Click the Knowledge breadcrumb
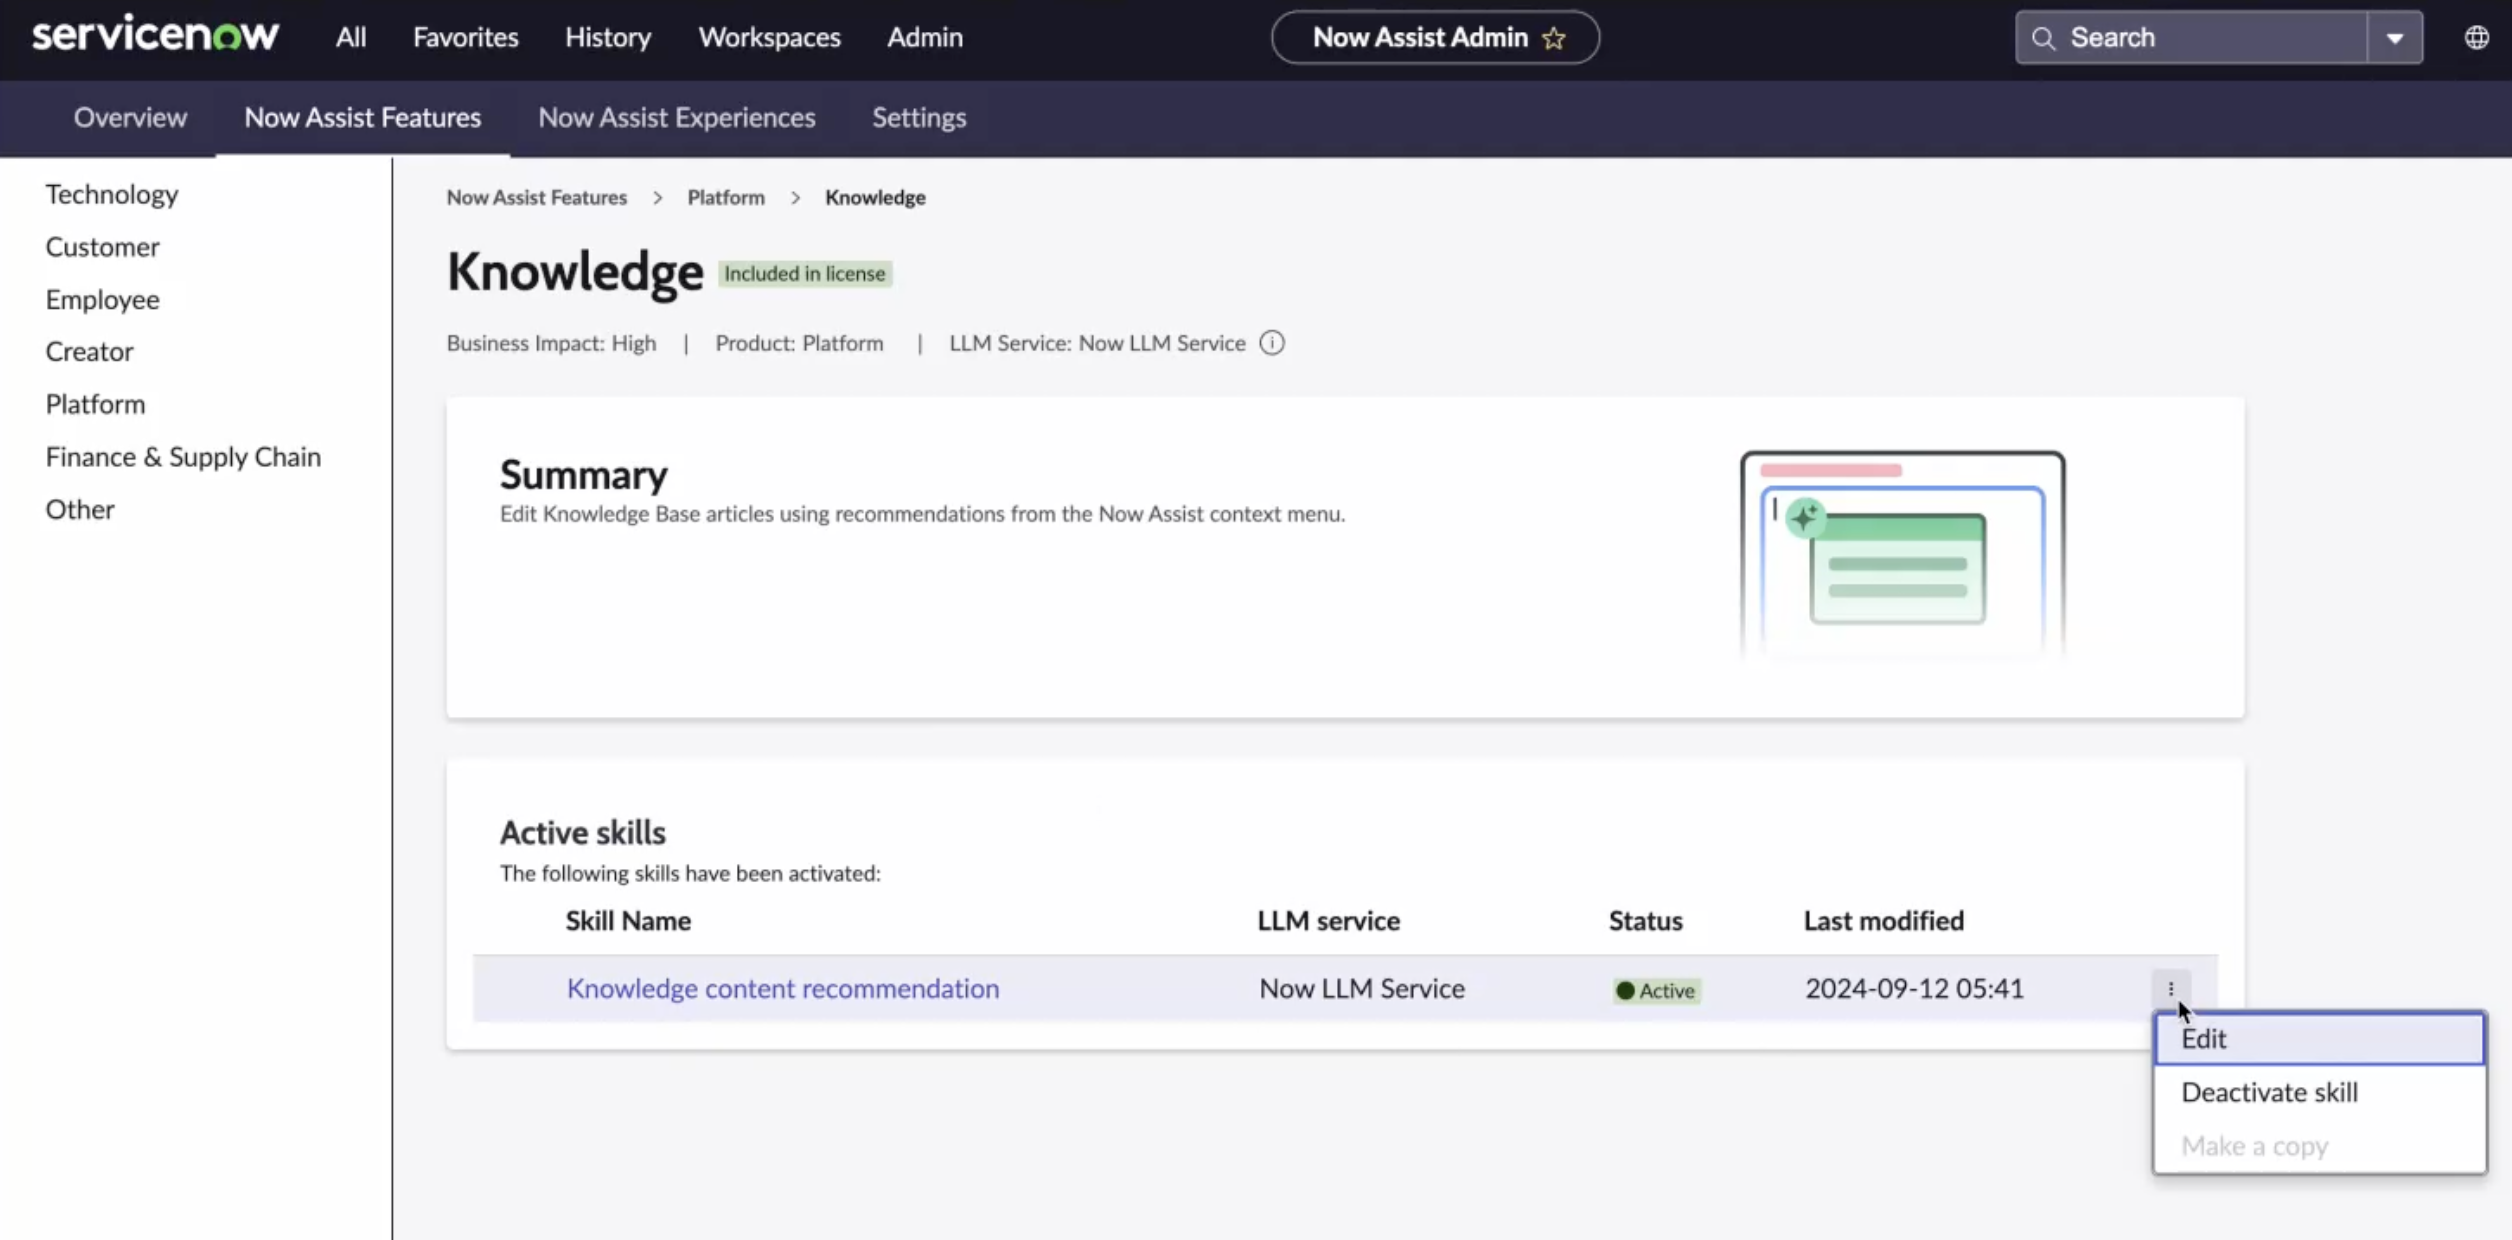This screenshot has height=1240, width=2512. coord(875,197)
